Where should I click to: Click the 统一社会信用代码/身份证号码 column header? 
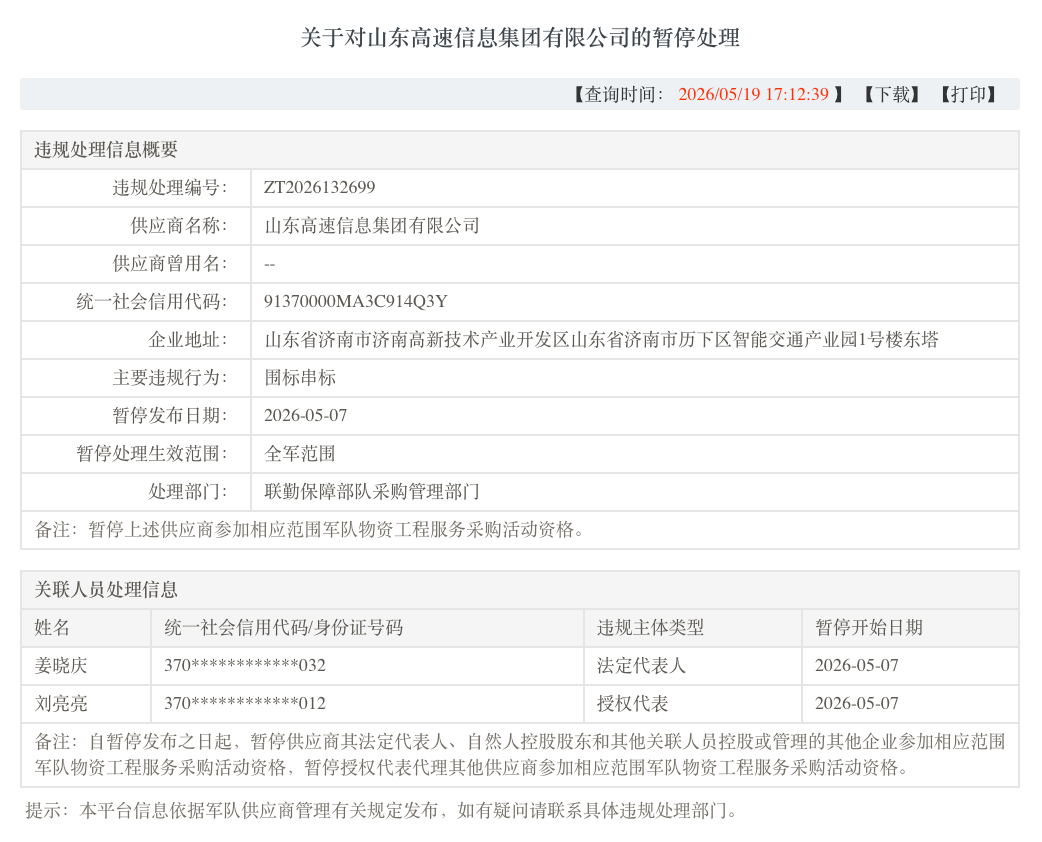[x=284, y=627]
